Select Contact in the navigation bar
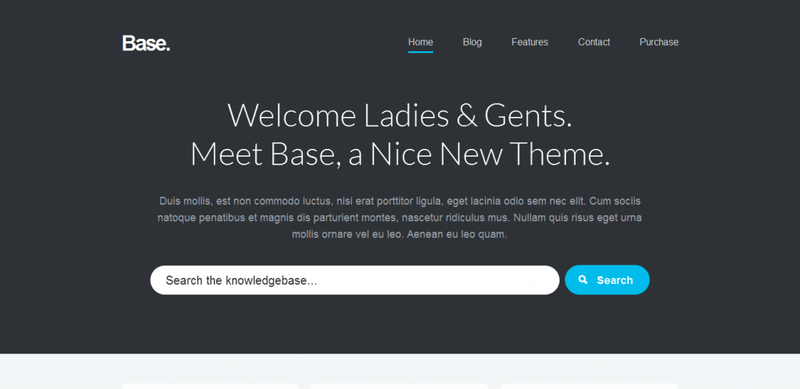 click(x=593, y=42)
